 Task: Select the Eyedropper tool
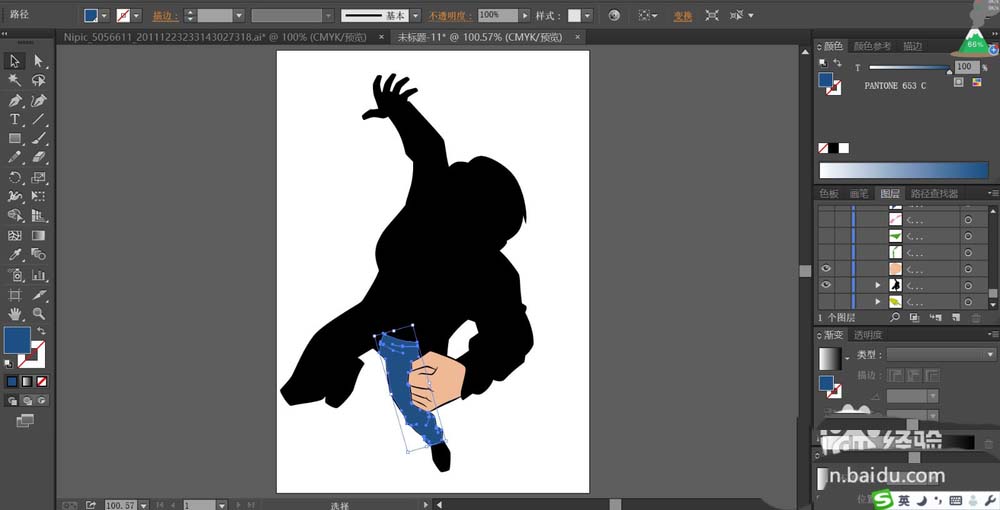pos(15,255)
